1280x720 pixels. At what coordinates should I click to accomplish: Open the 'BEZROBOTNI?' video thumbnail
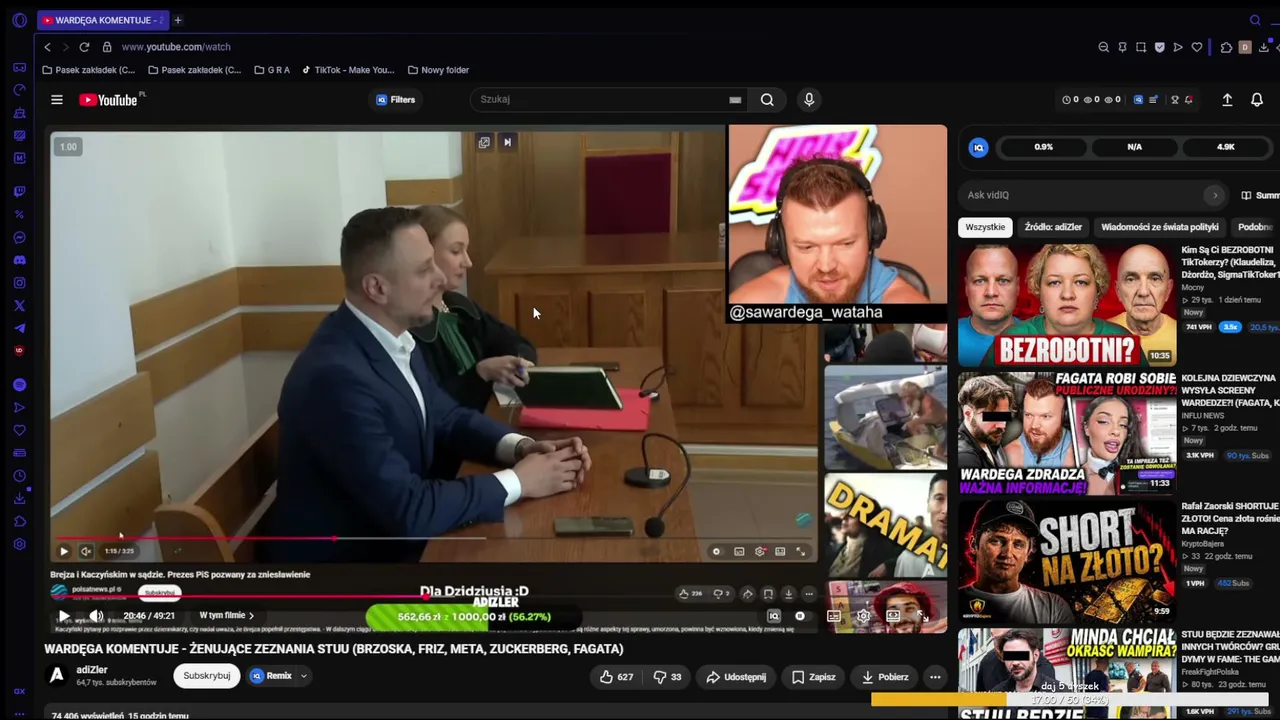coord(1067,305)
